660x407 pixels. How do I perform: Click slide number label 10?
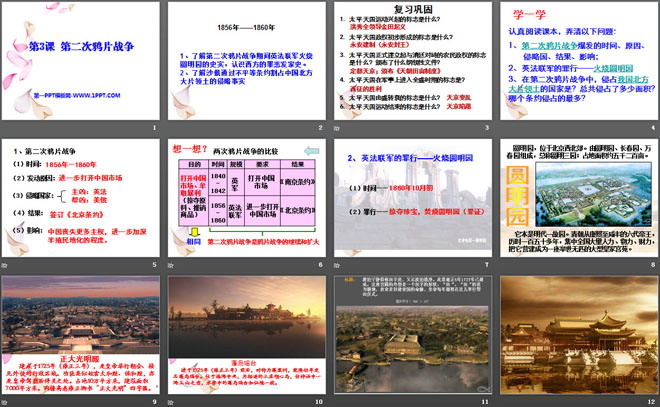[319, 402]
